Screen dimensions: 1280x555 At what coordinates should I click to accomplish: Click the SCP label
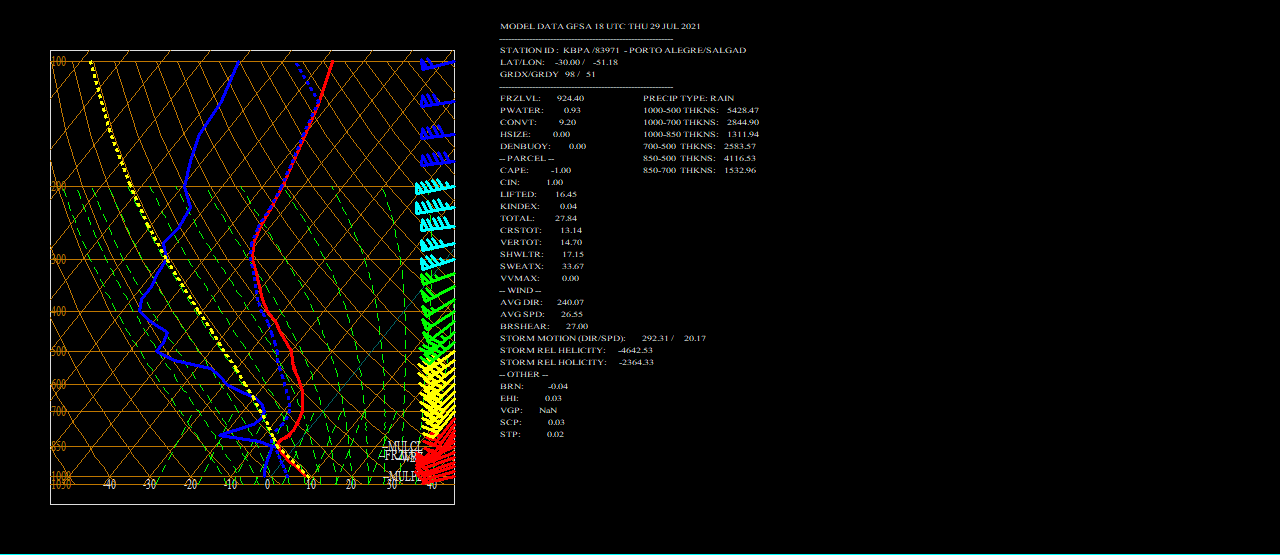click(509, 422)
